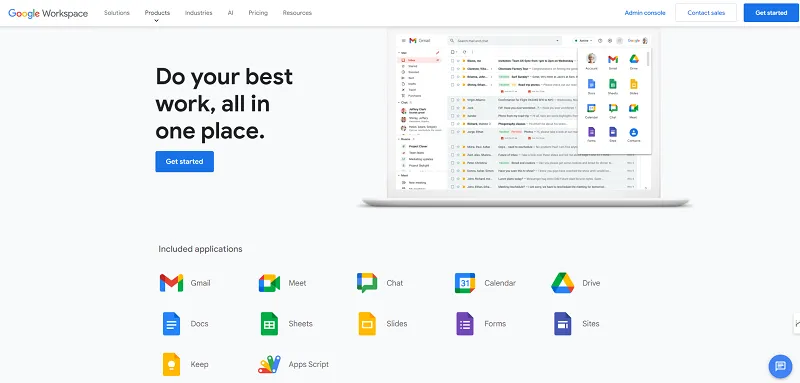Expand the Products menu chevron

157,21
